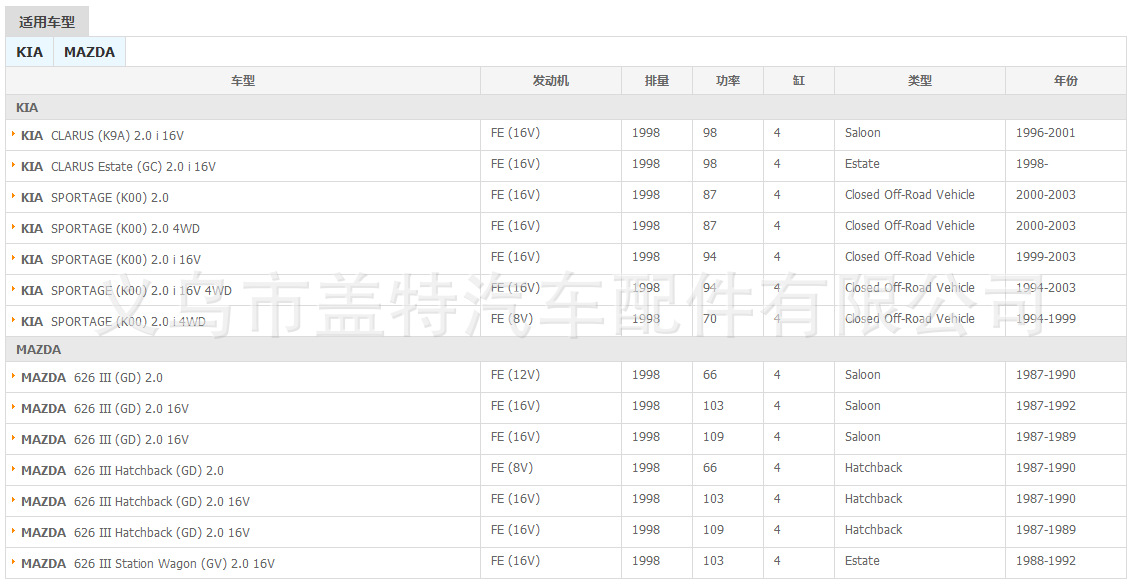
Task: Select power 98 in CLARUS Estate row
Action: click(x=710, y=164)
